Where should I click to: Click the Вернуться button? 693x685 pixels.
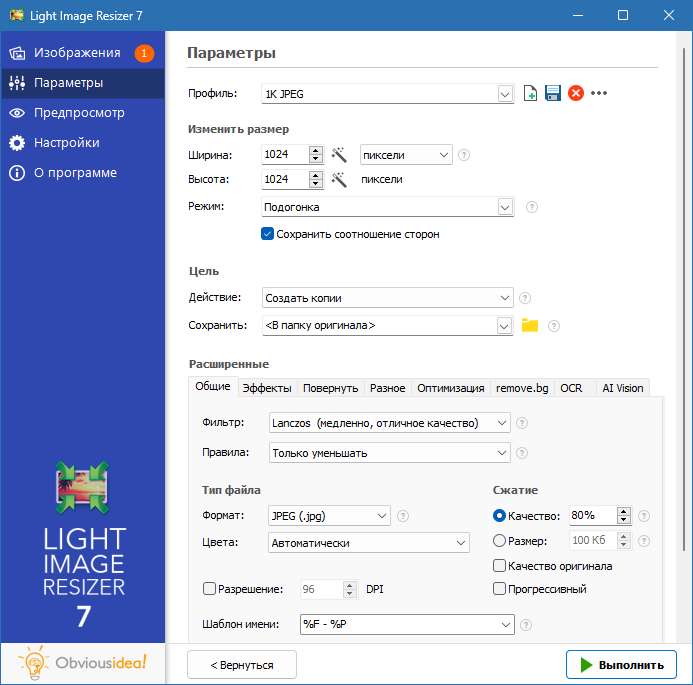(x=242, y=665)
